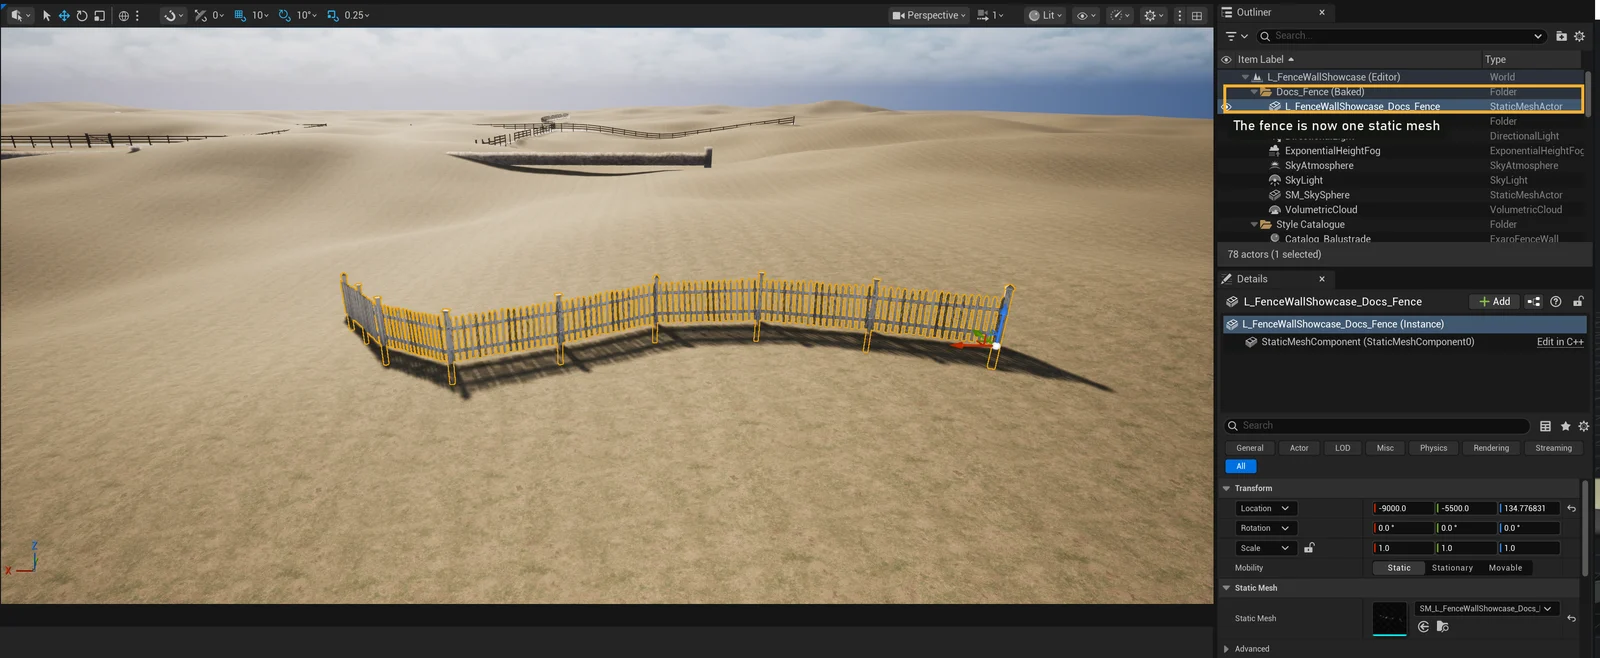Viewport: 1600px width, 658px height.
Task: Open the Outliner filter menu
Action: [x=1237, y=36]
